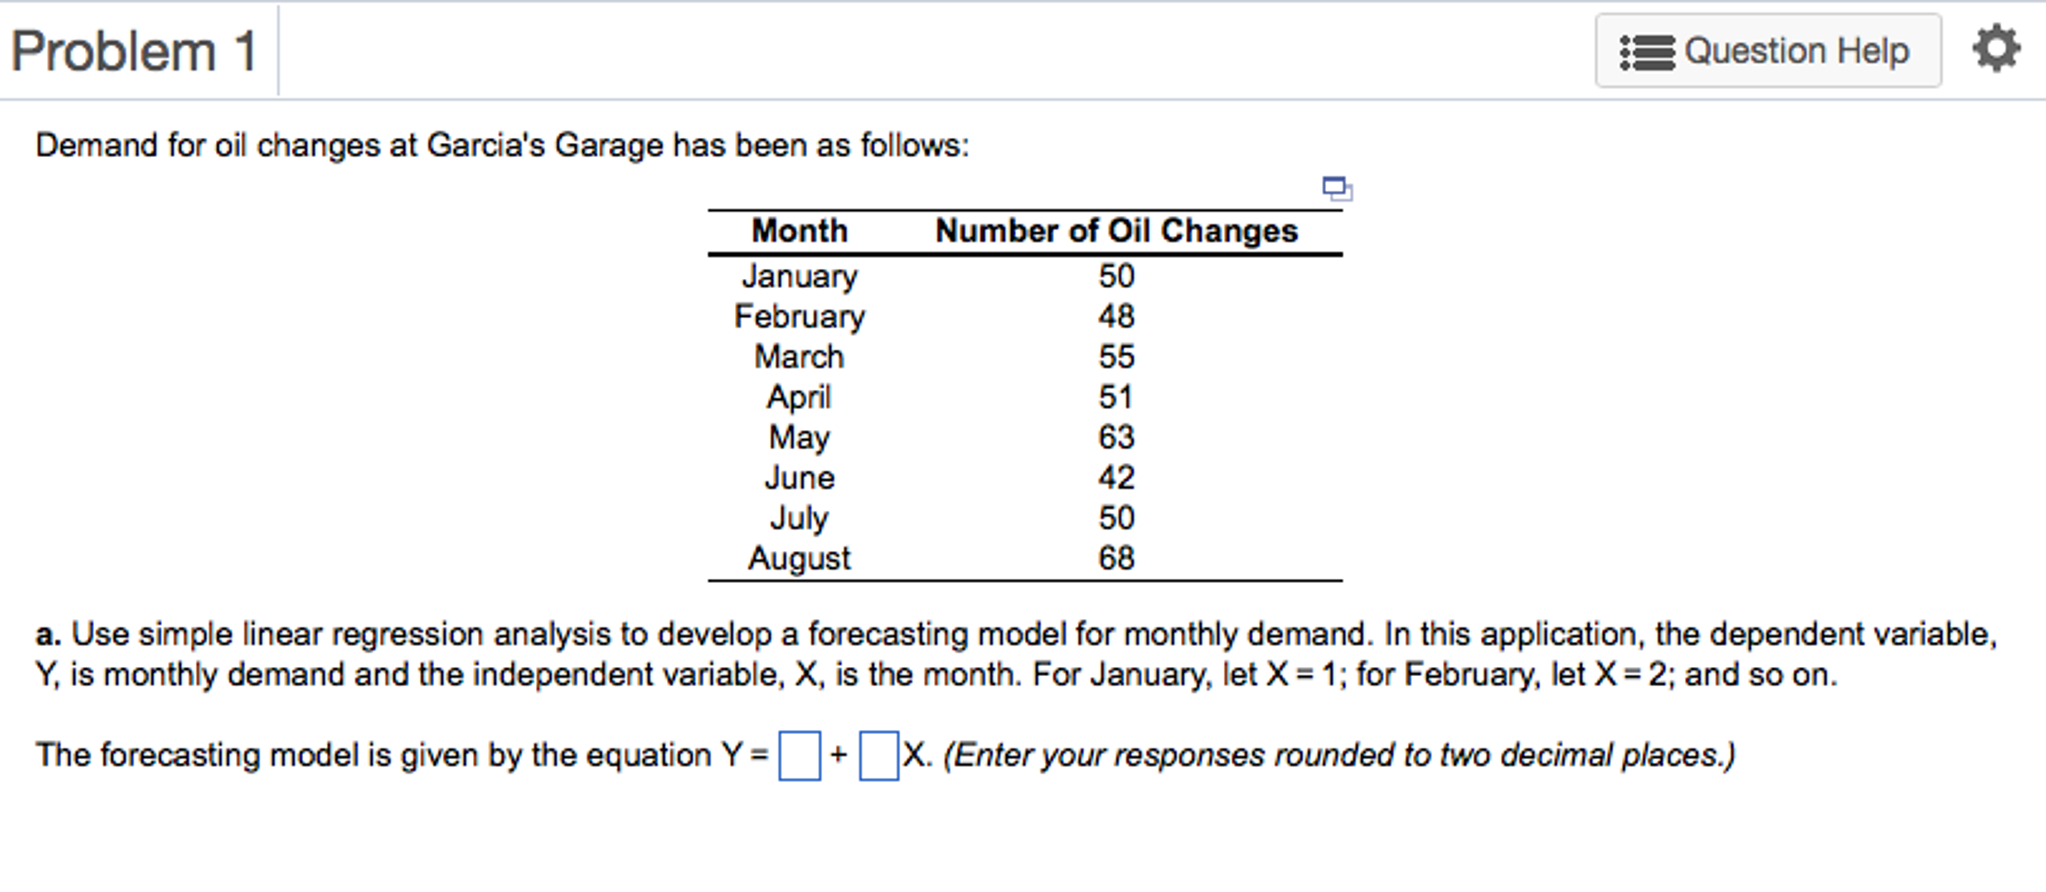
Task: Click the Number of Oil Changes header
Action: pos(1116,231)
